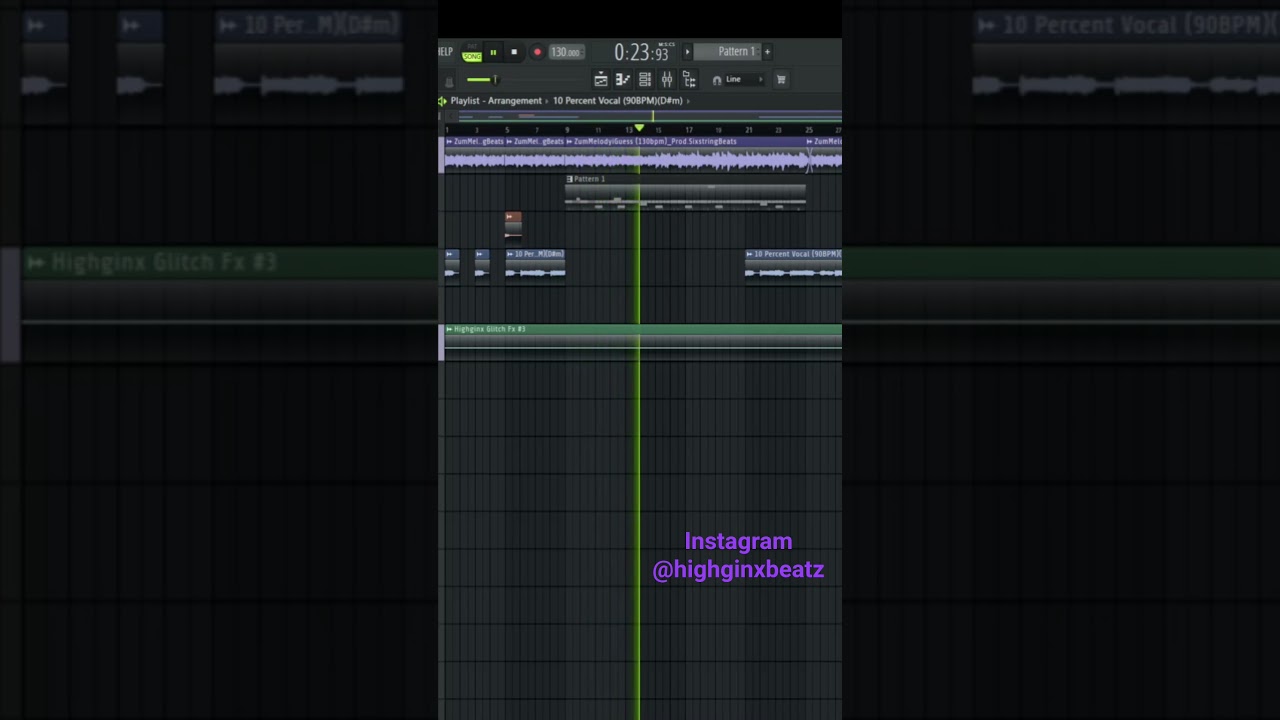Click '10 Percent Vocal (90BPM)(D#m)' breadcrumb
This screenshot has width=1280, height=720.
click(x=618, y=101)
